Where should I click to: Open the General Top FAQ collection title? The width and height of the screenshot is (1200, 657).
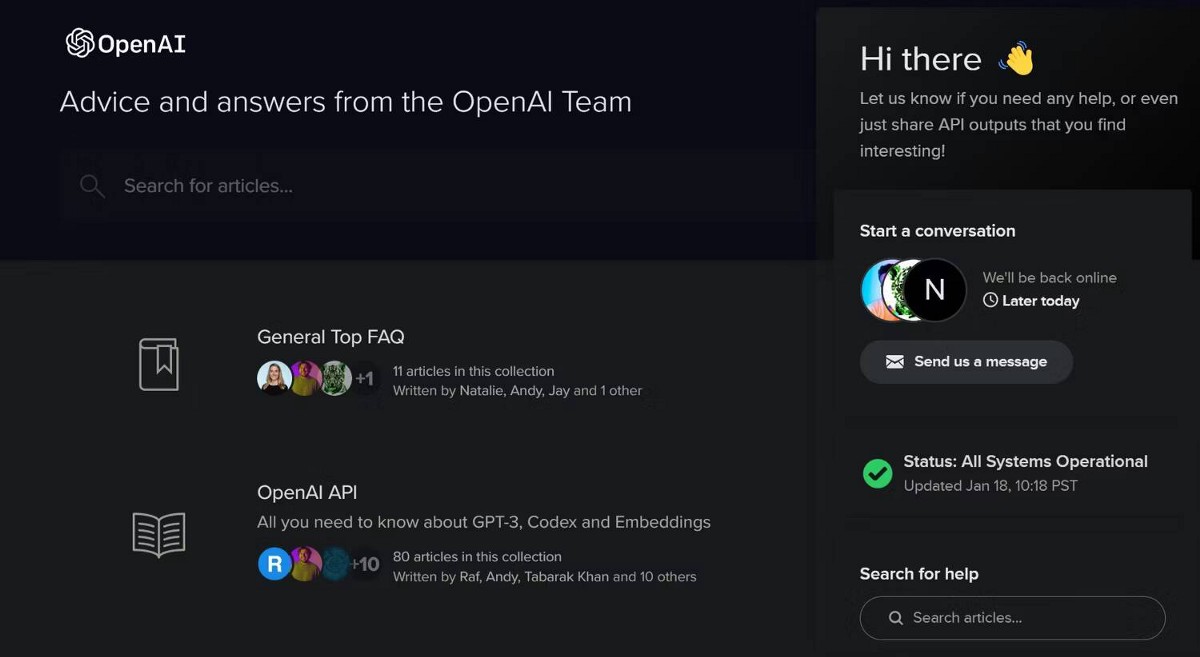331,337
